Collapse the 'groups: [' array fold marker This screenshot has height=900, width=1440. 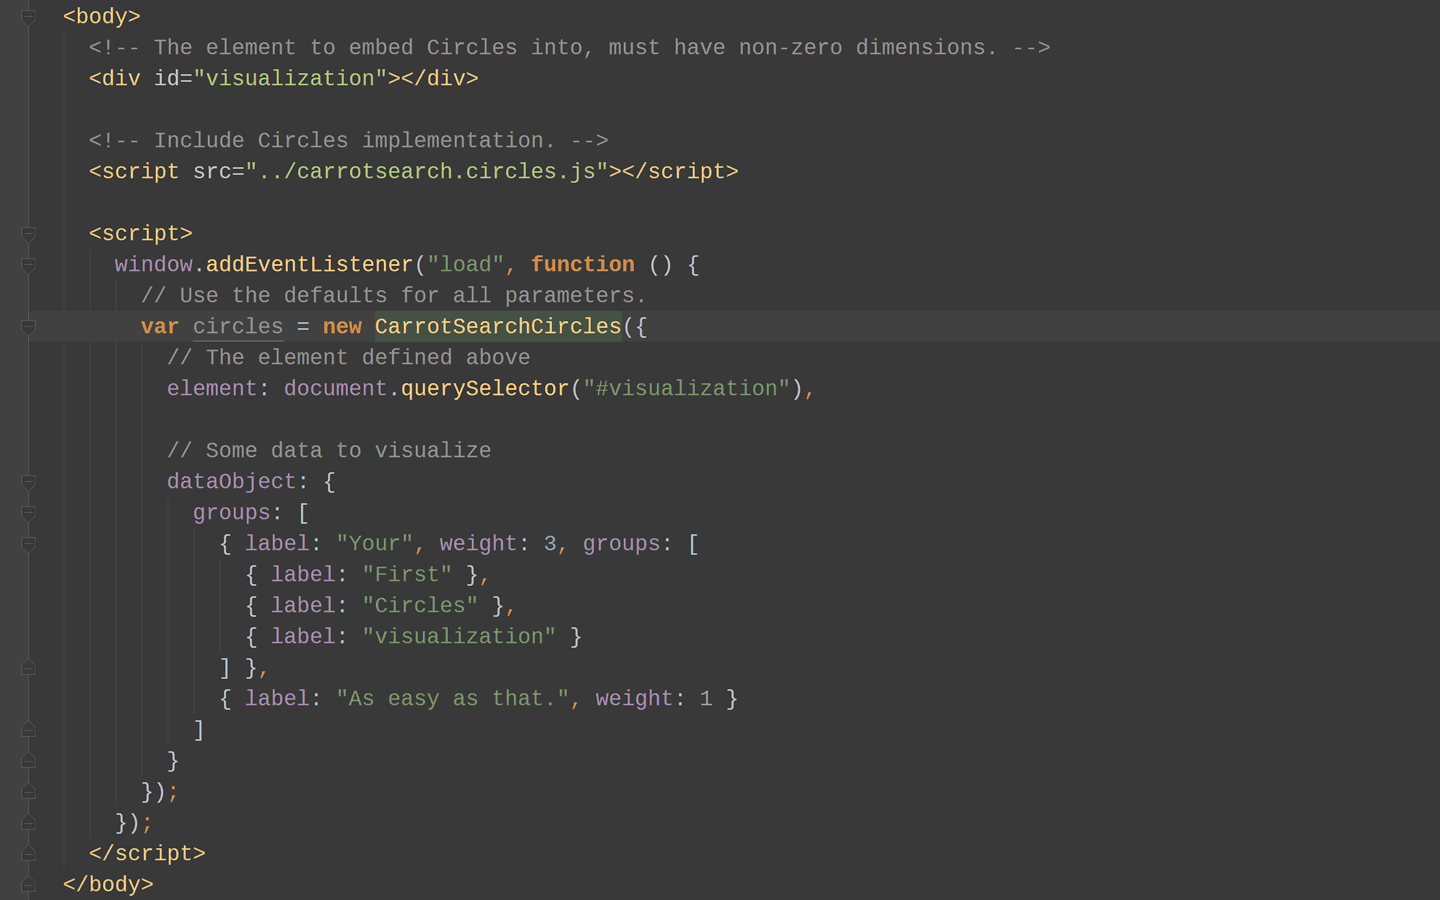pos(28,513)
